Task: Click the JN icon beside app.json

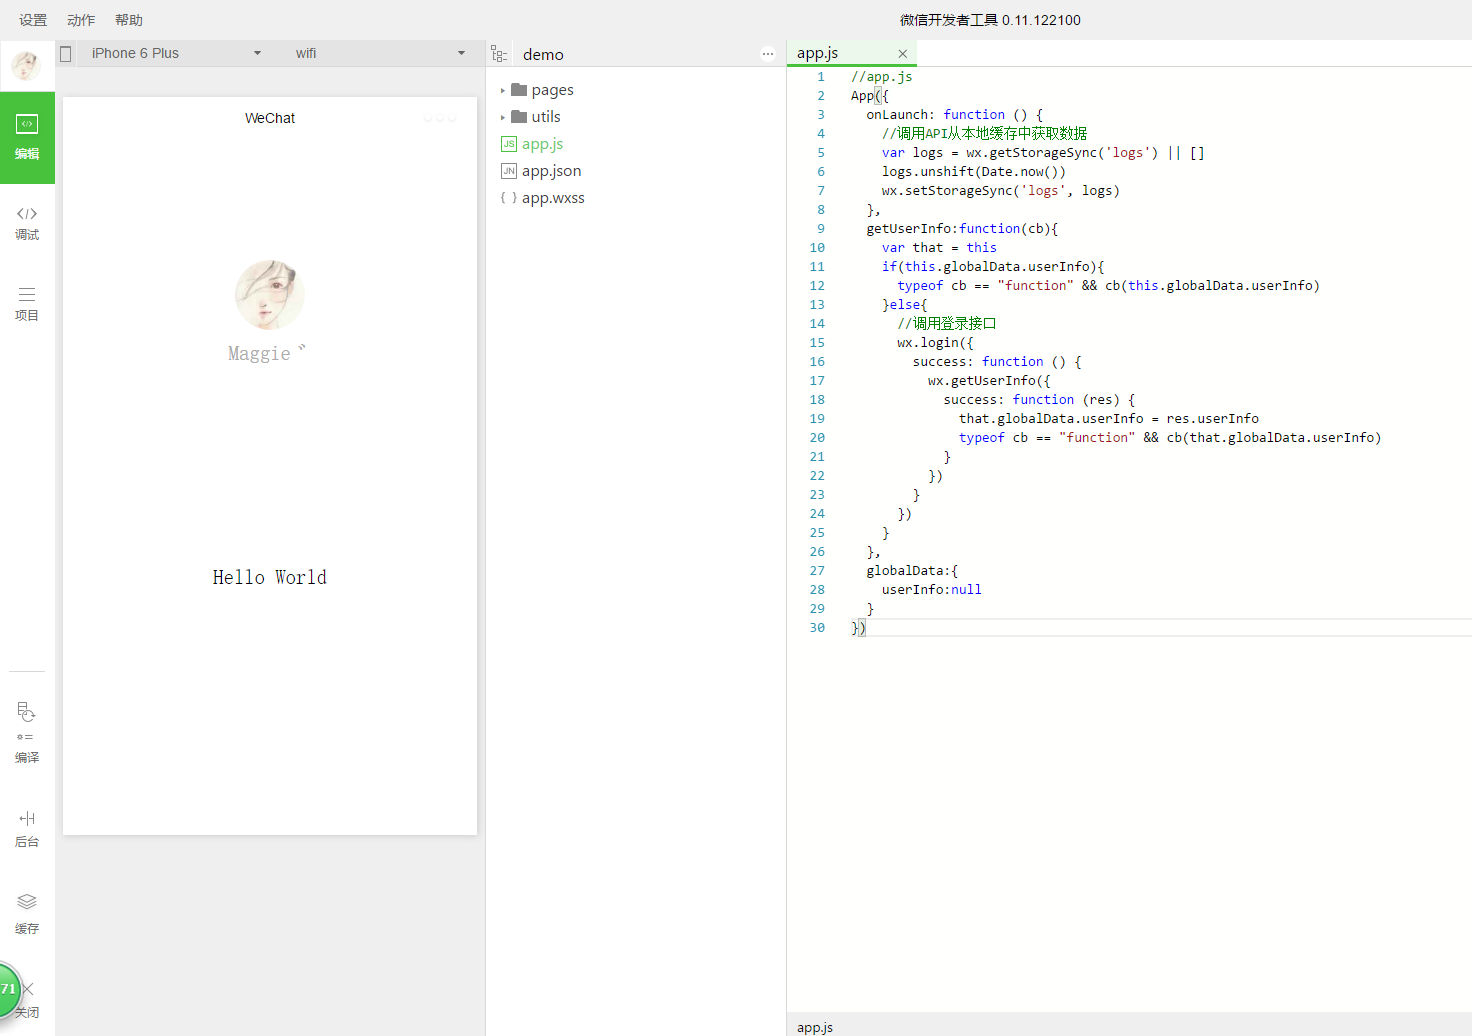Action: coord(509,171)
